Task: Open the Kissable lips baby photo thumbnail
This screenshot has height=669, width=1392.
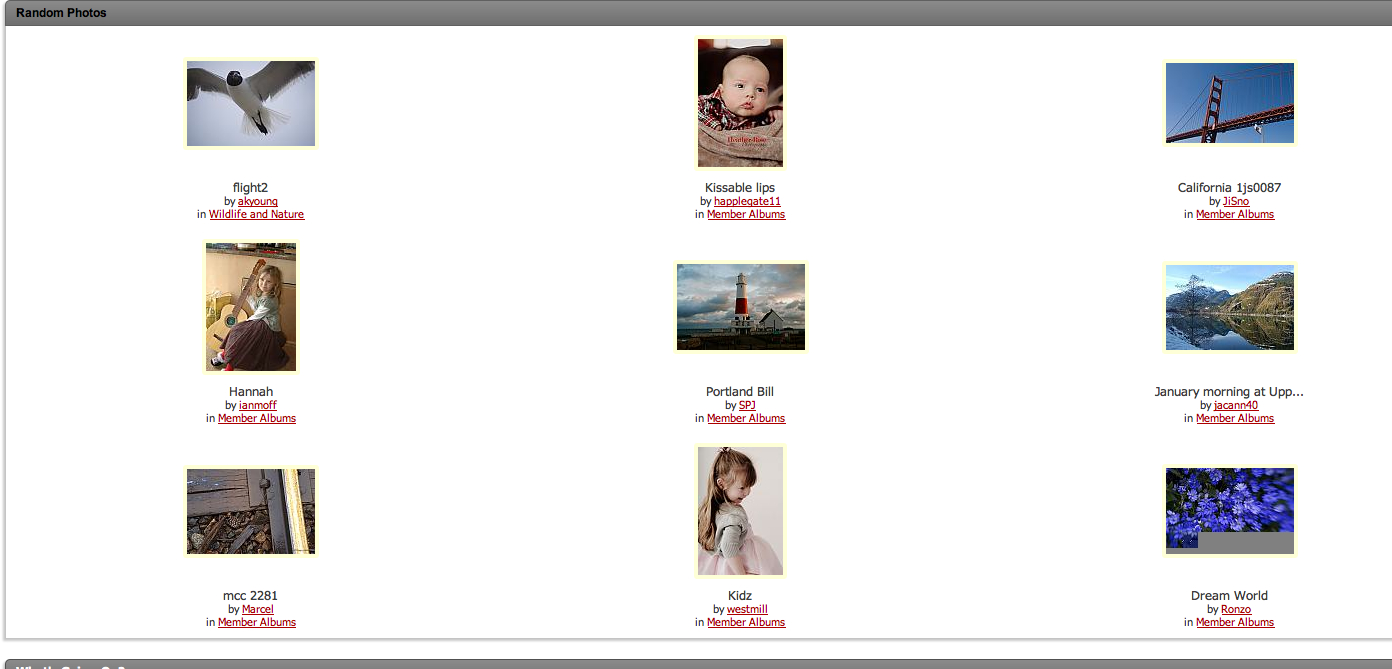Action: (x=740, y=103)
